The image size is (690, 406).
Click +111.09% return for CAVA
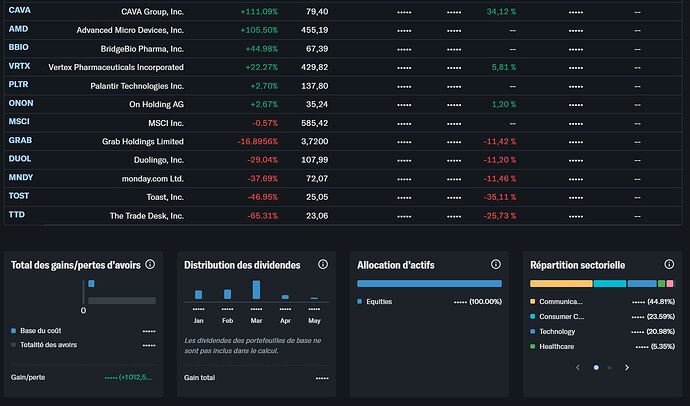(259, 12)
